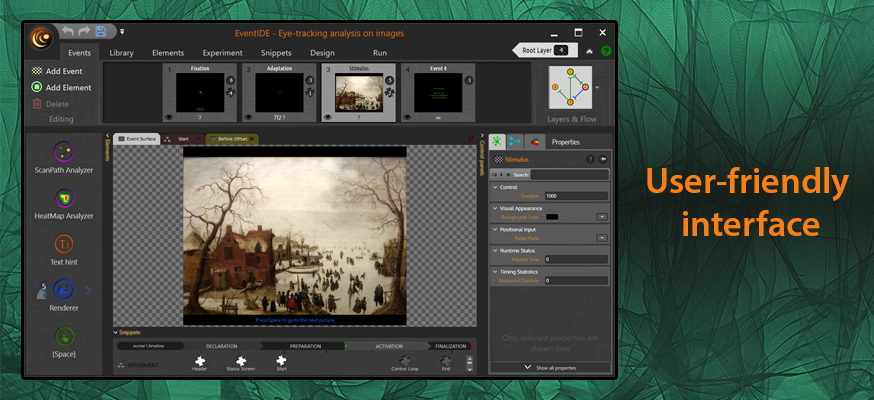Open the Run ribbon tab

coord(380,53)
